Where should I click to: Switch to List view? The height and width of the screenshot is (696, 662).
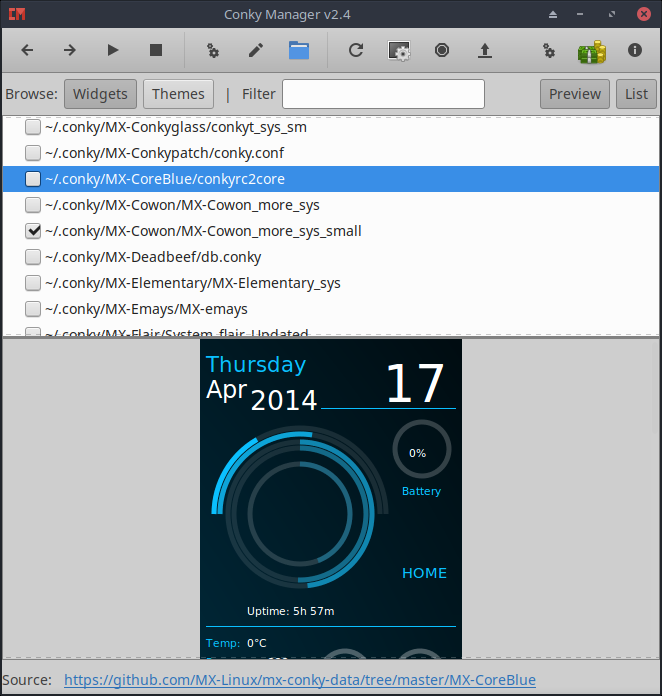[636, 94]
